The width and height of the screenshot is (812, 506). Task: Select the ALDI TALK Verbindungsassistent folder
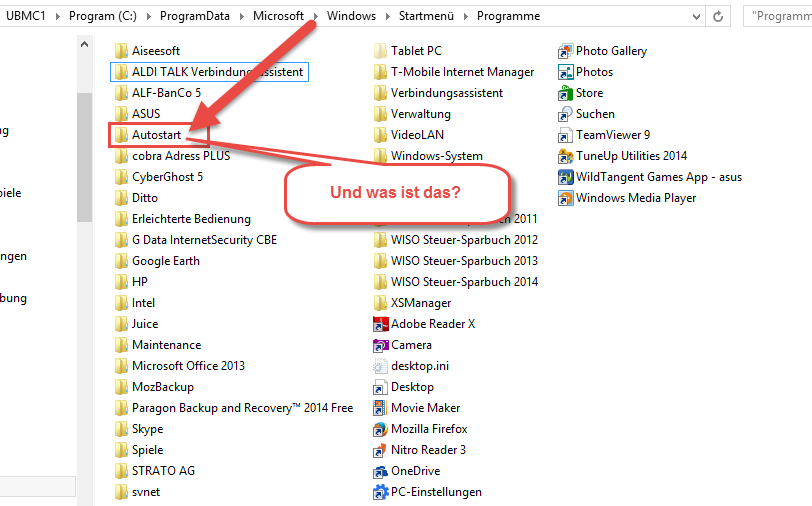tap(209, 72)
